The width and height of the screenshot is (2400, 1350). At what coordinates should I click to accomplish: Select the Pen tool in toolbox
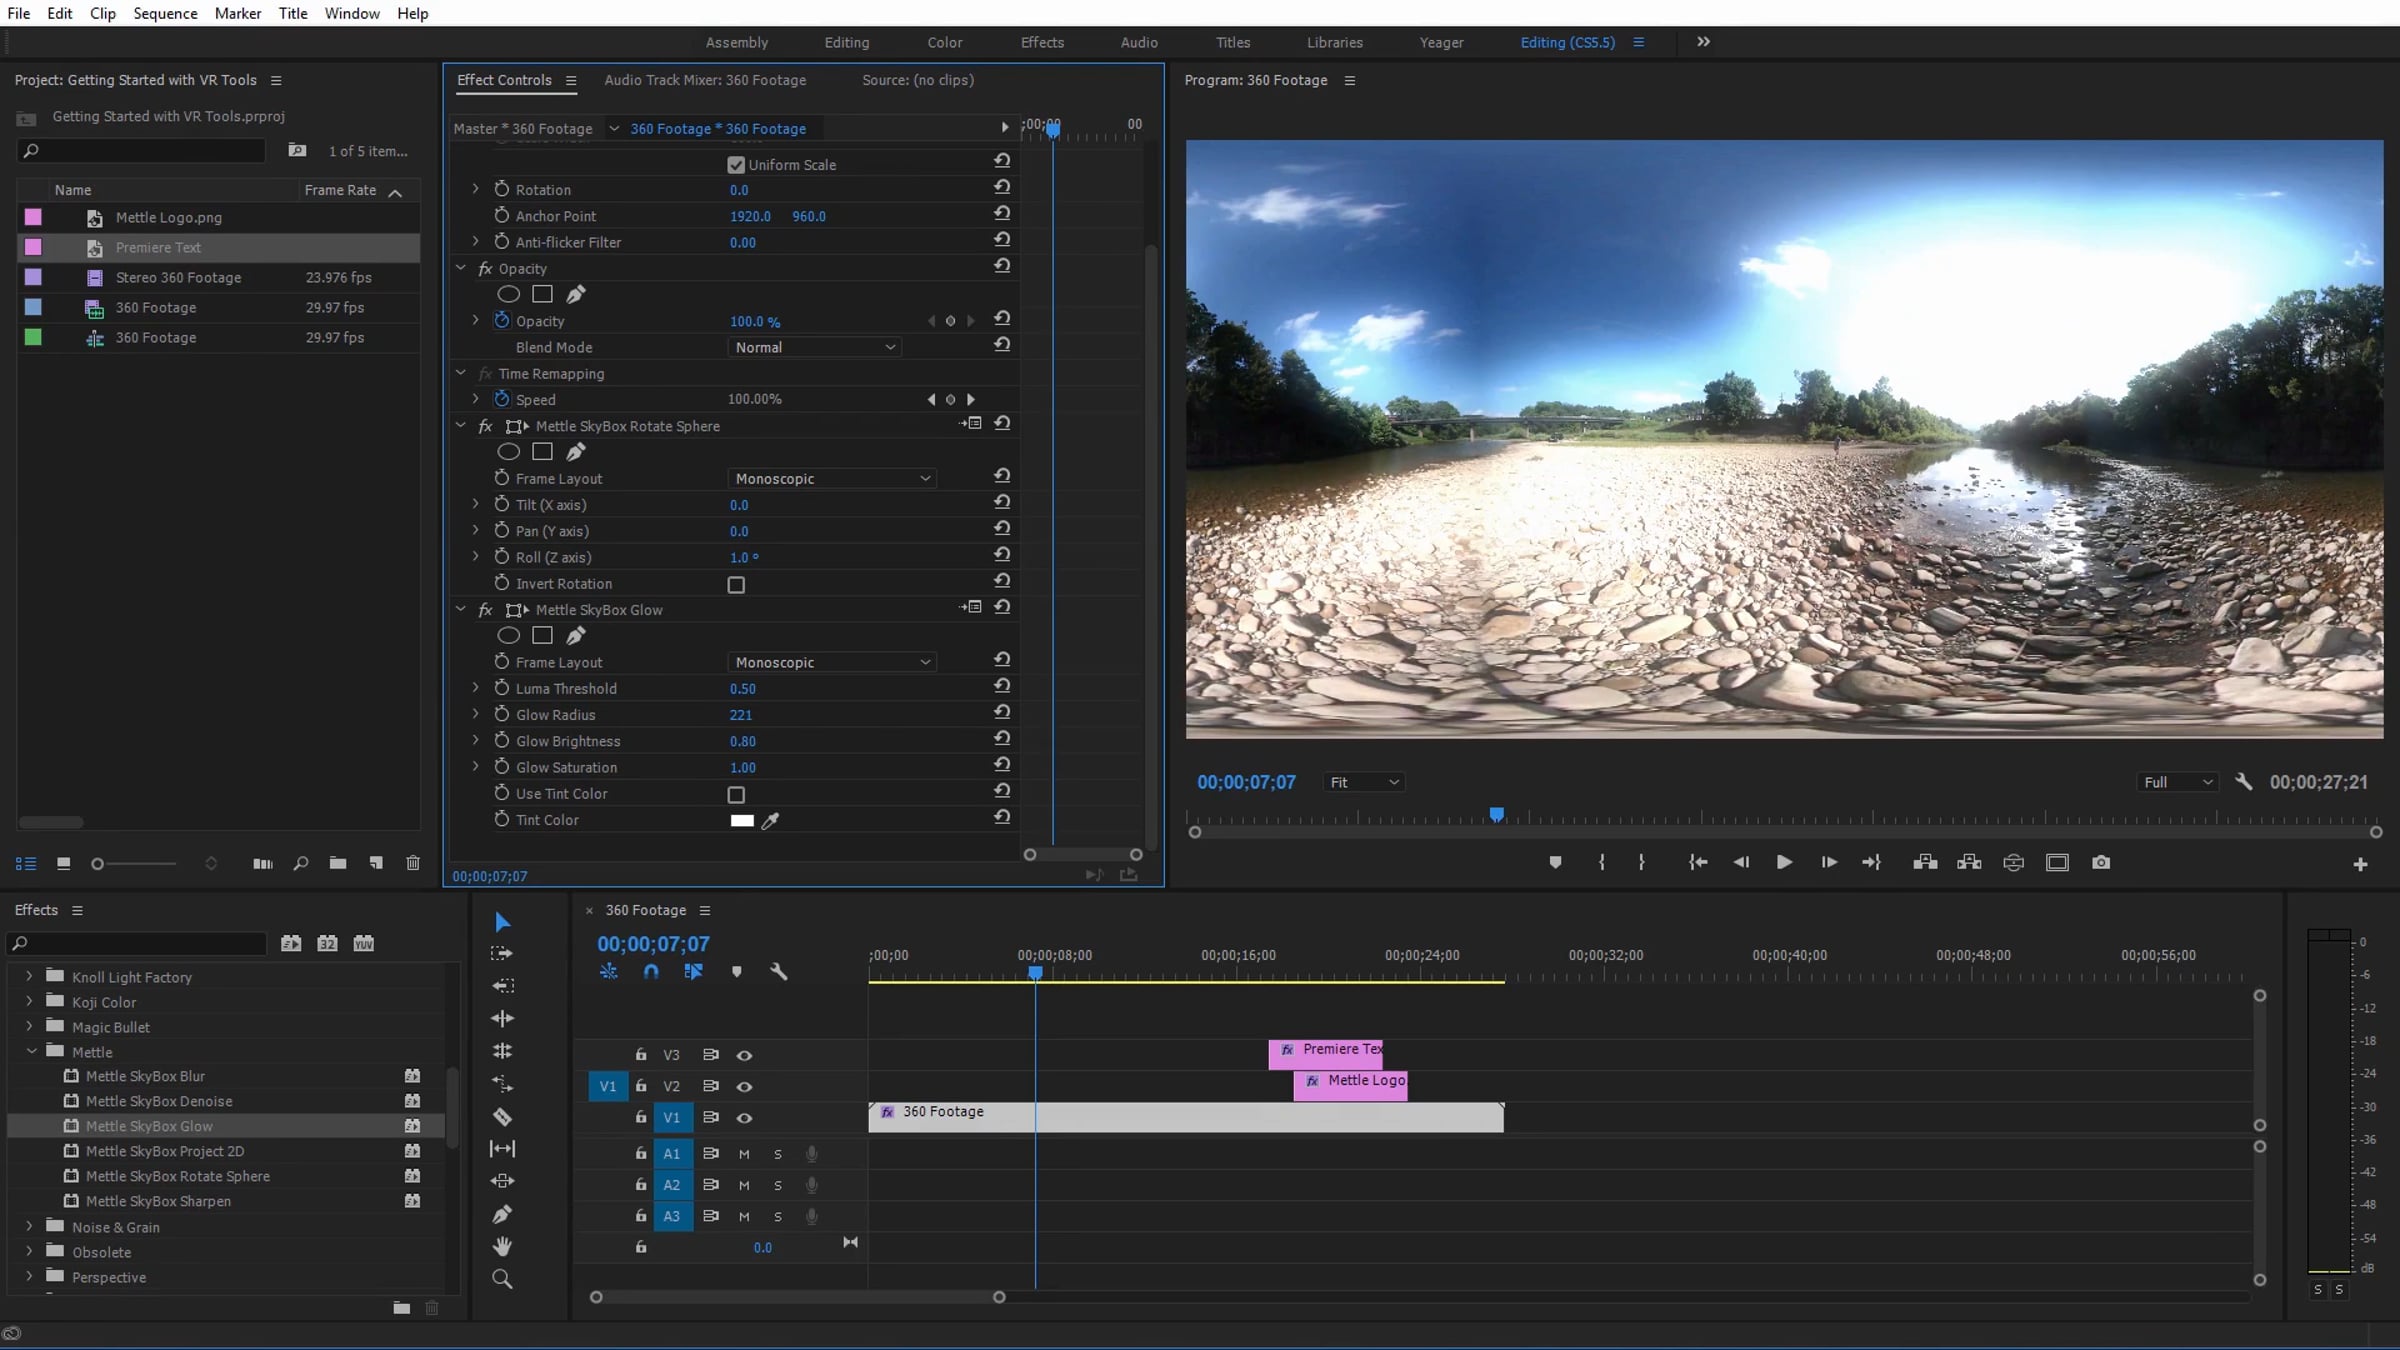pyautogui.click(x=502, y=1214)
